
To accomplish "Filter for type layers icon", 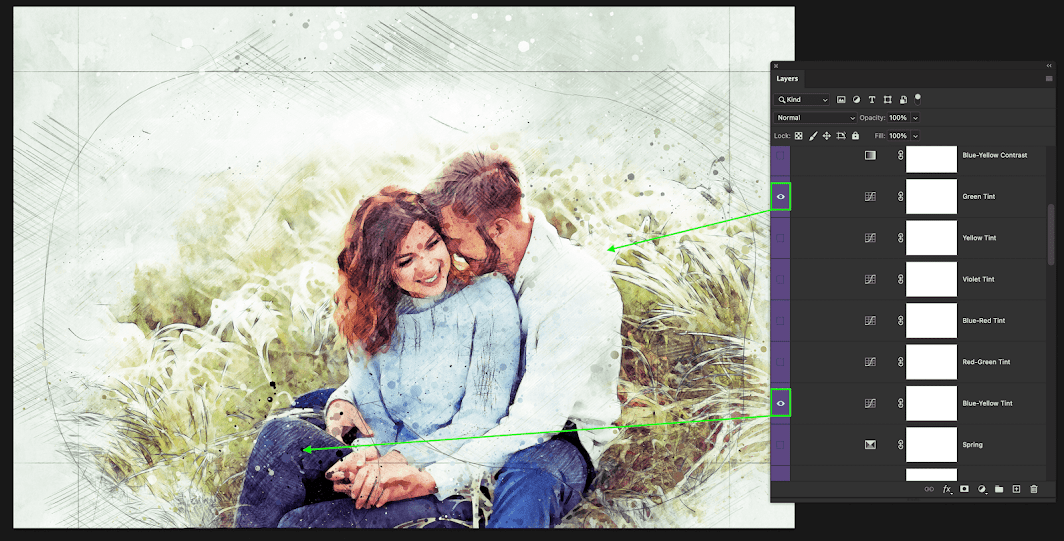I will [872, 100].
